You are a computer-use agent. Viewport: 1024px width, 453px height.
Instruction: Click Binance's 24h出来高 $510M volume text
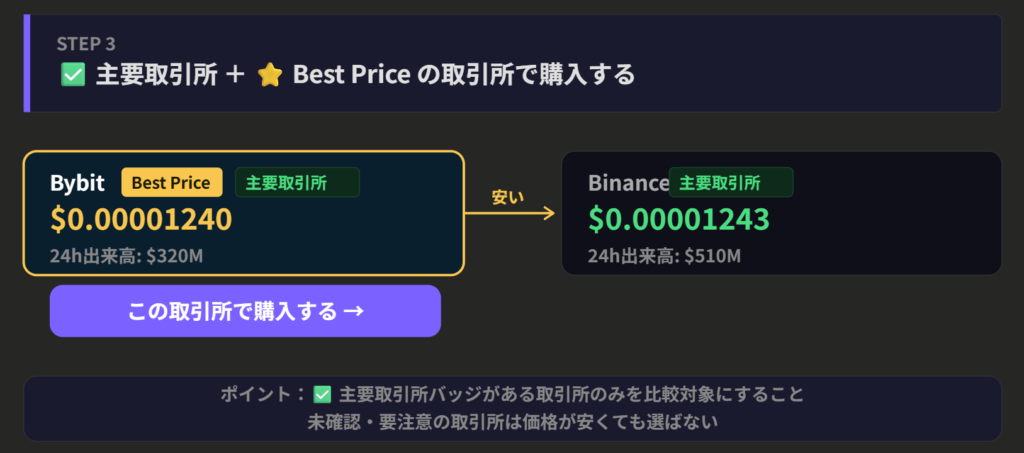(x=664, y=256)
